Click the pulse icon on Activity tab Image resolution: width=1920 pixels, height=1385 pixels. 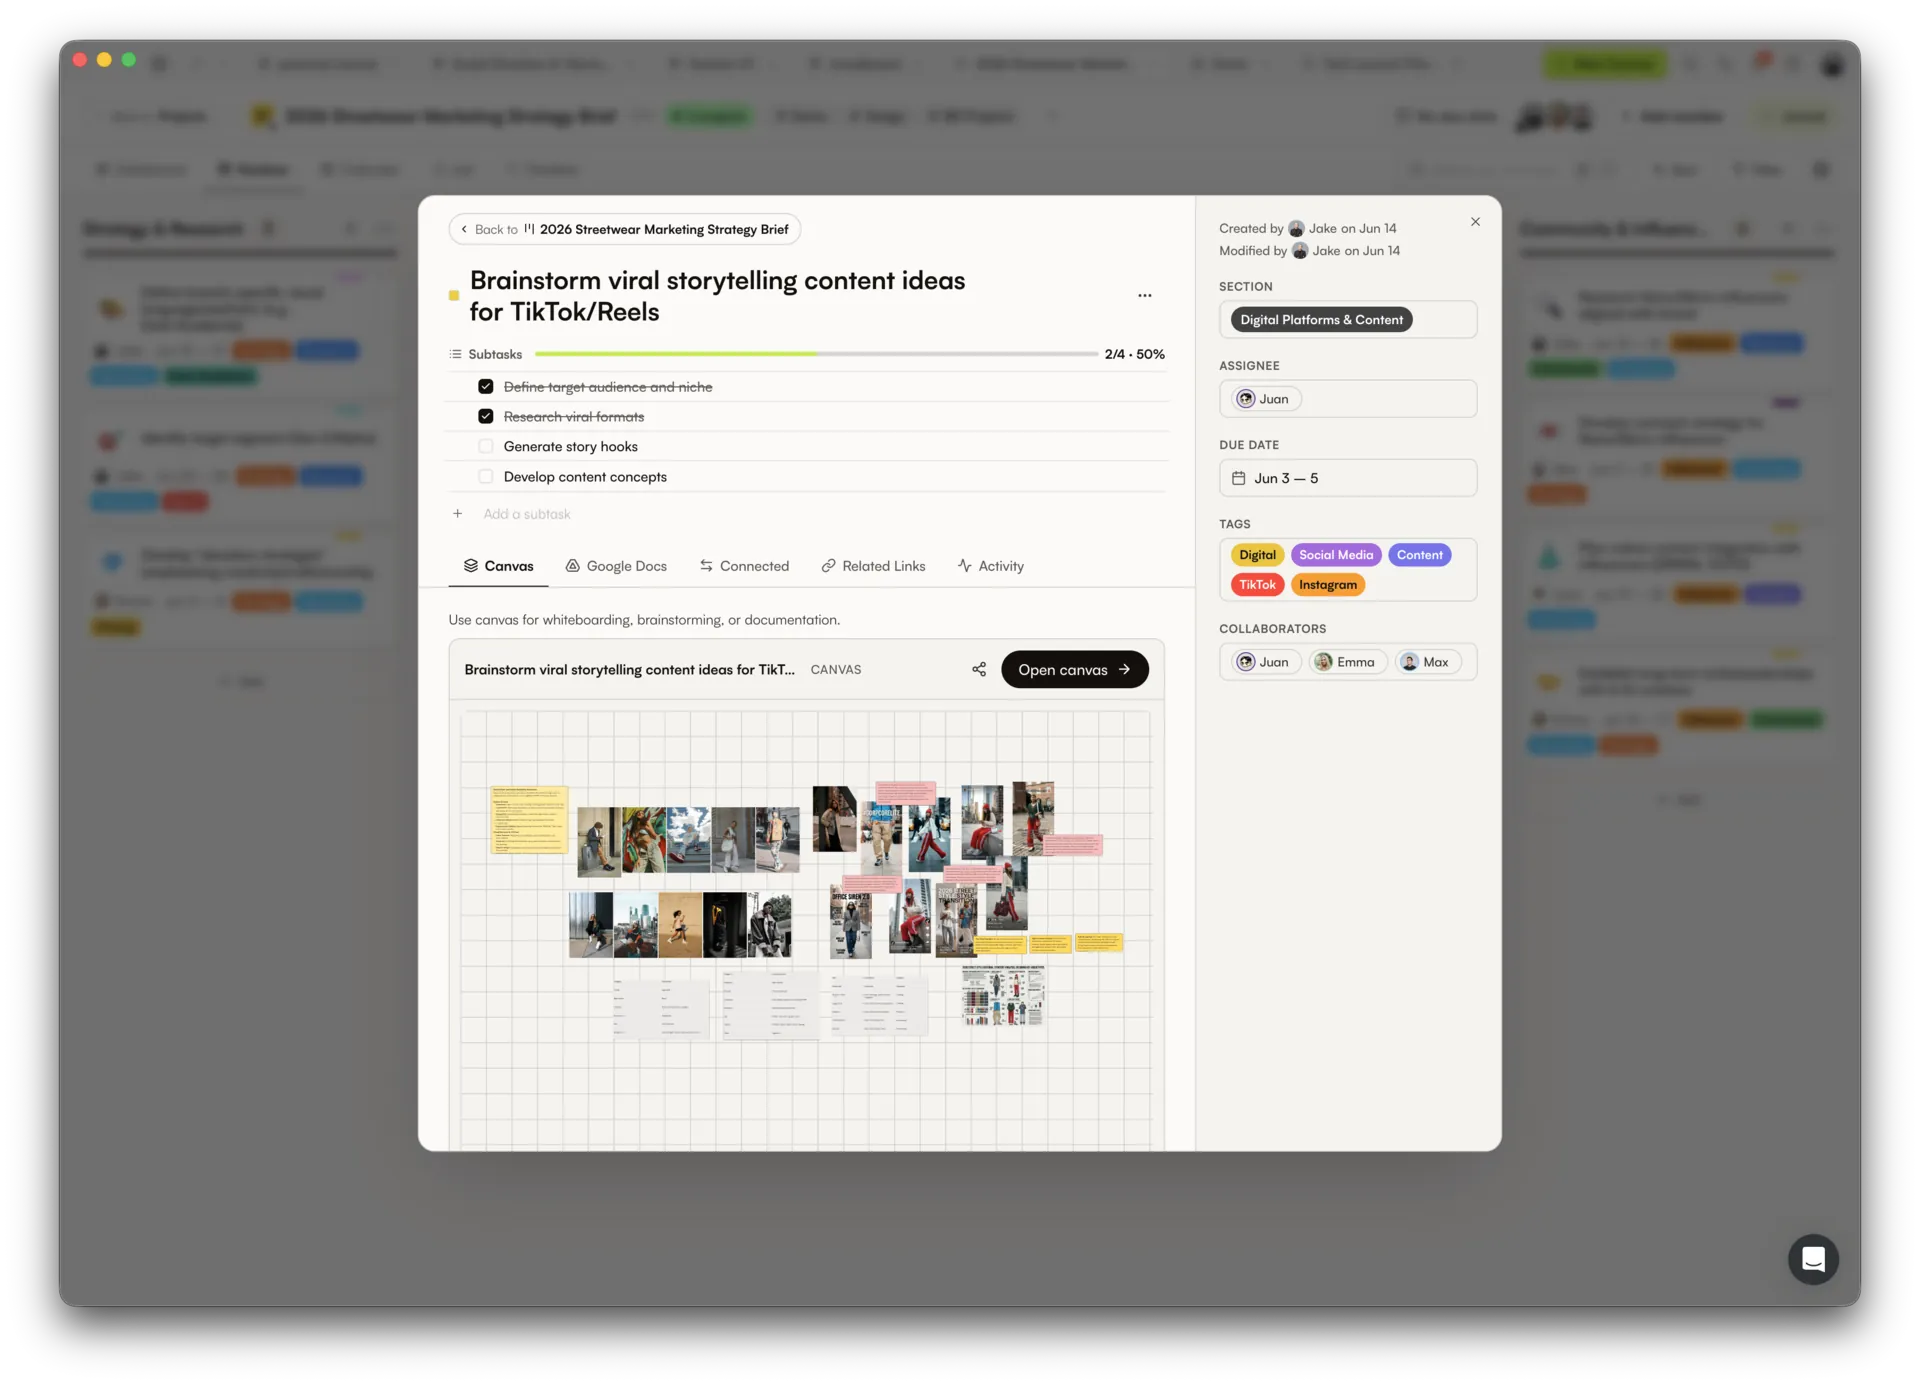pyautogui.click(x=964, y=566)
